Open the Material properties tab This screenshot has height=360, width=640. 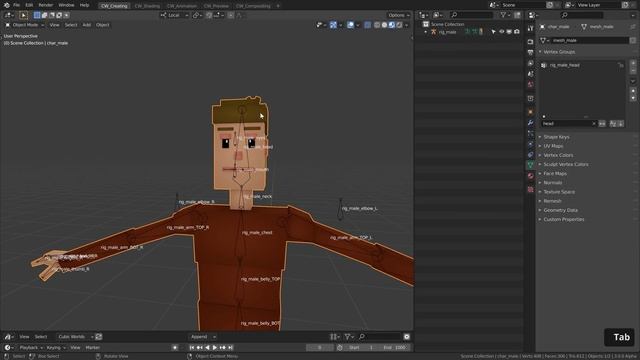[x=530, y=176]
